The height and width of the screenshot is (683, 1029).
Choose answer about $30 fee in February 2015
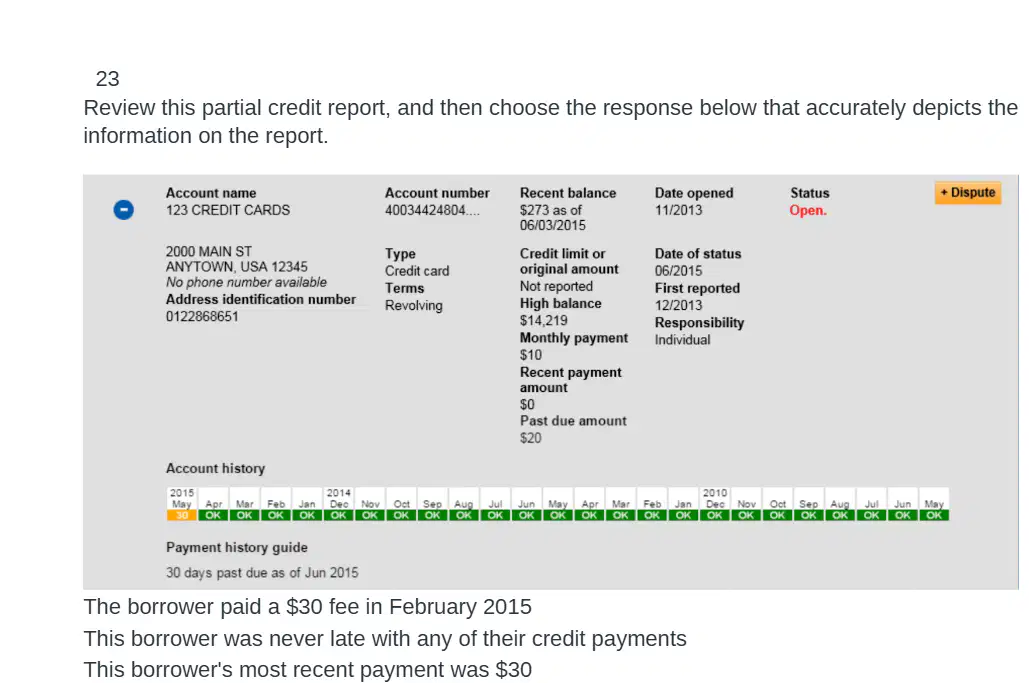point(307,607)
